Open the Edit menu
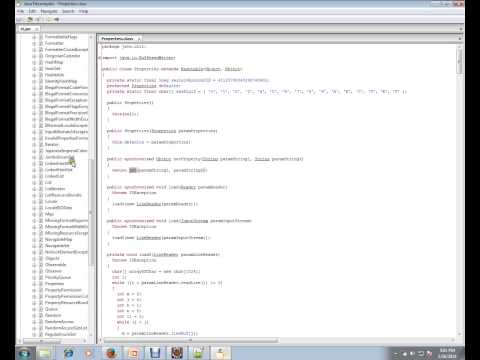Screen dimensions: 480x360 click(x=32, y=11)
